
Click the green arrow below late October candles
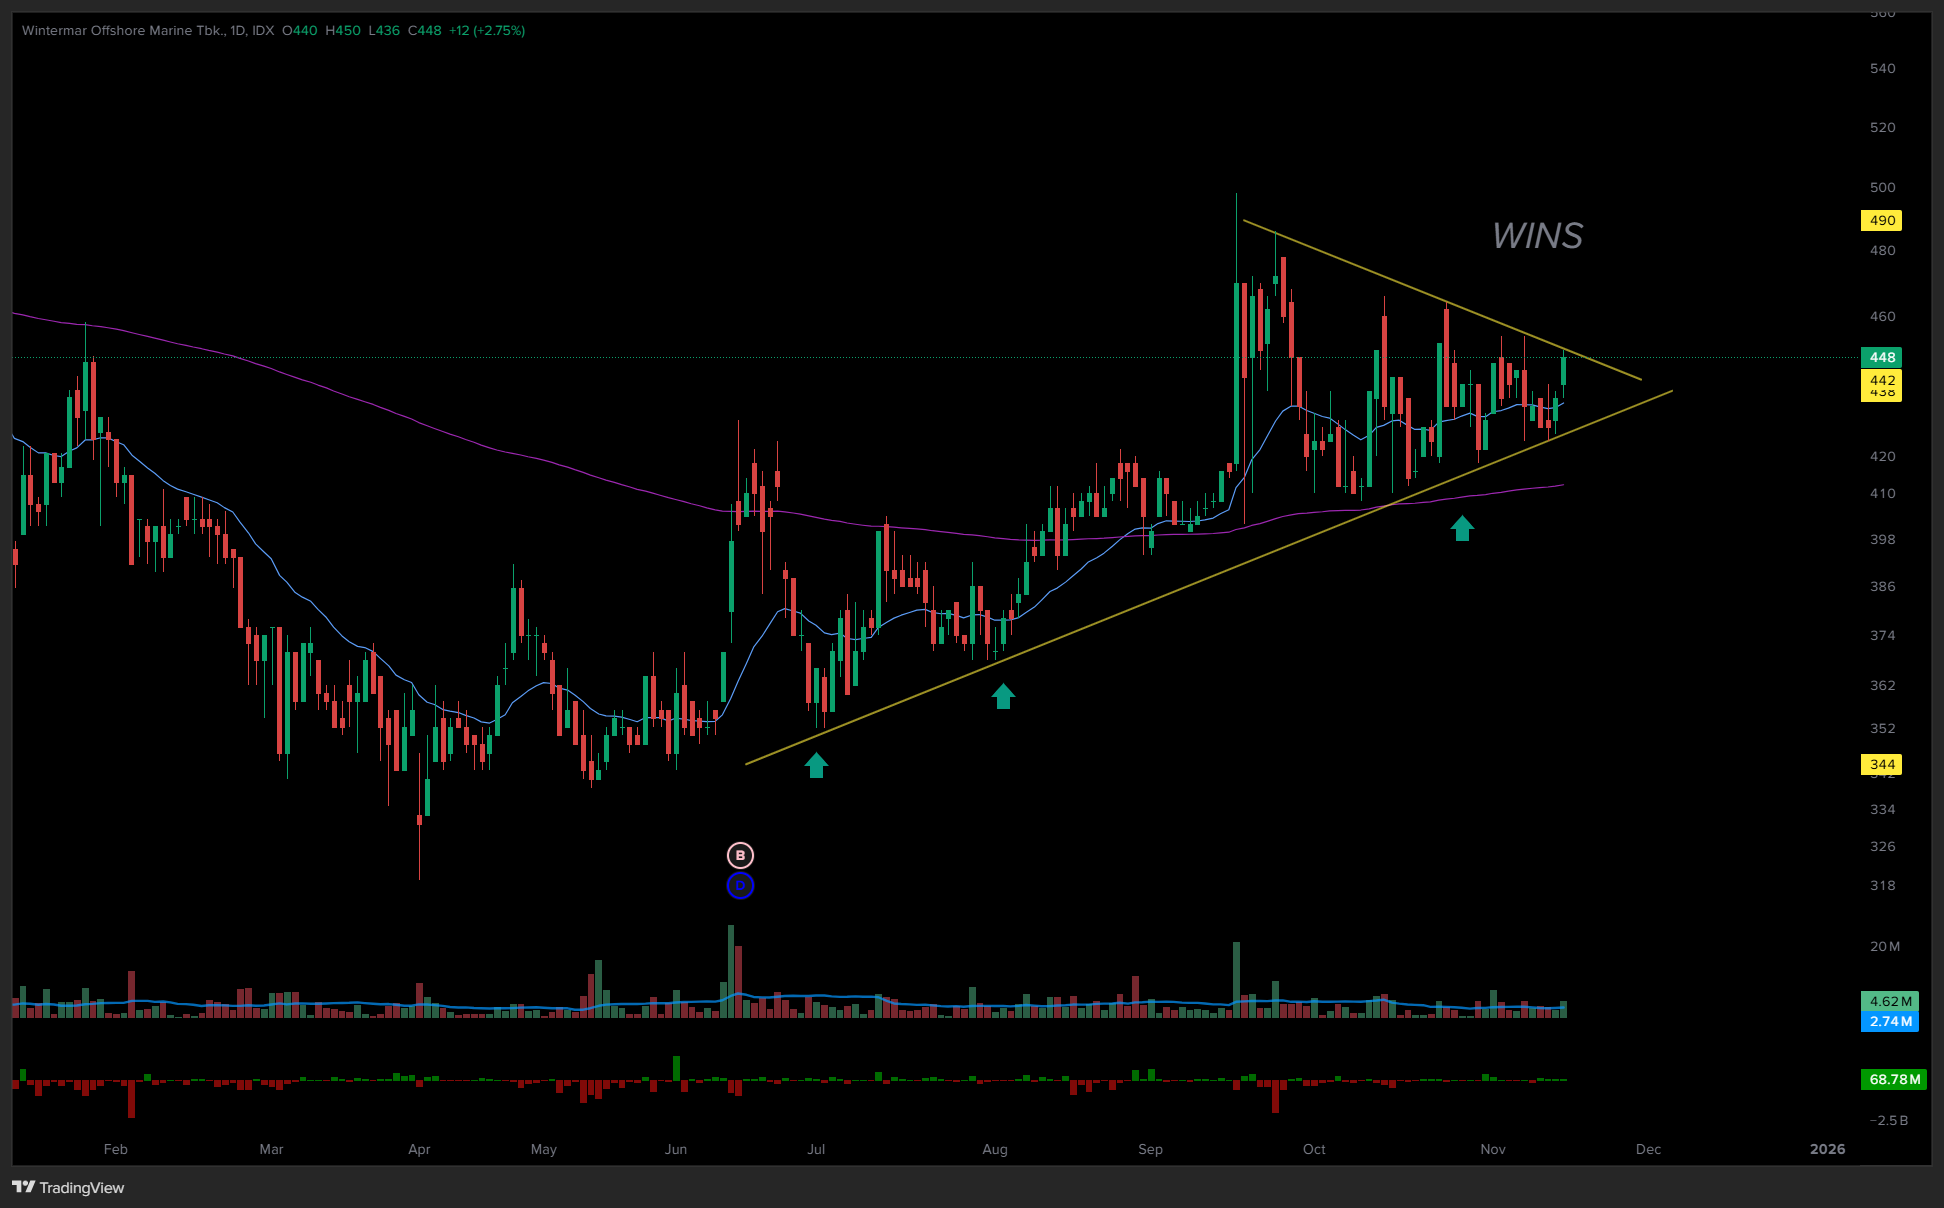pos(1462,528)
